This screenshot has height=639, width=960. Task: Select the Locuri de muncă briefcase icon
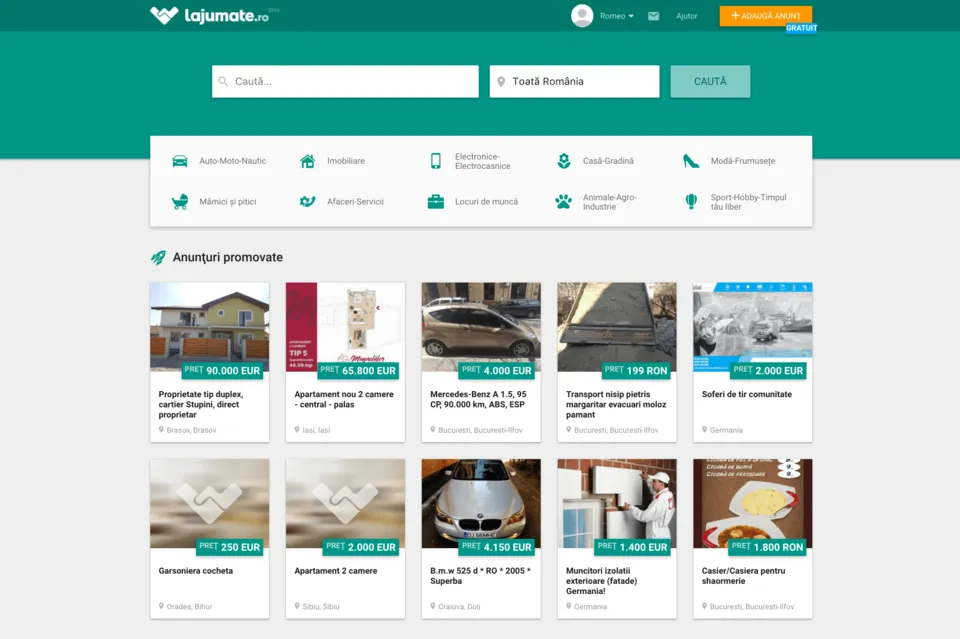pyautogui.click(x=435, y=201)
